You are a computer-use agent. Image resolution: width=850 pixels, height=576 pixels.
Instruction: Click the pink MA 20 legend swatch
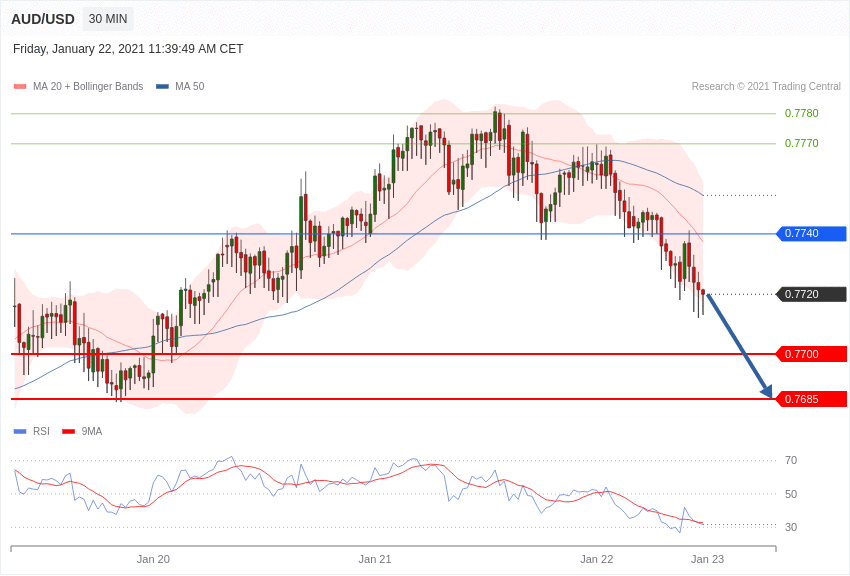pyautogui.click(x=20, y=87)
